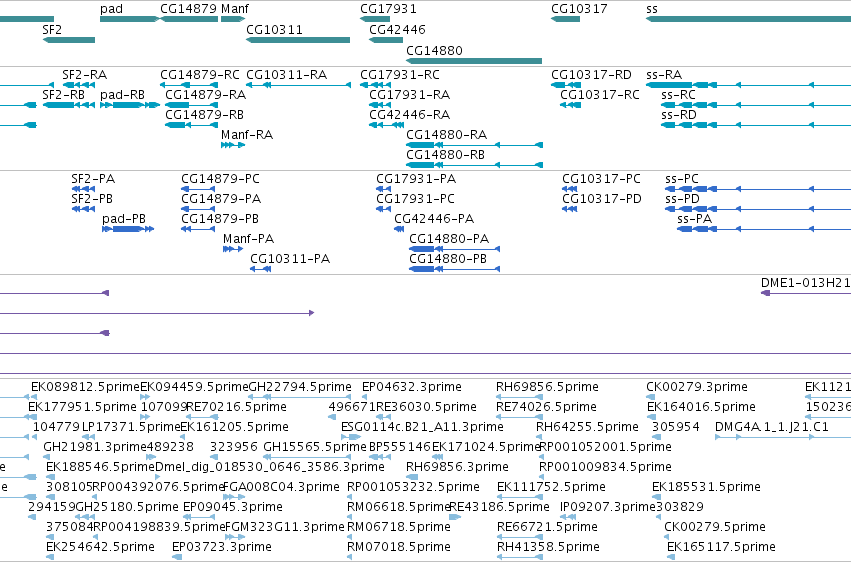Click the ss gene label
The width and height of the screenshot is (851, 562).
(x=652, y=9)
